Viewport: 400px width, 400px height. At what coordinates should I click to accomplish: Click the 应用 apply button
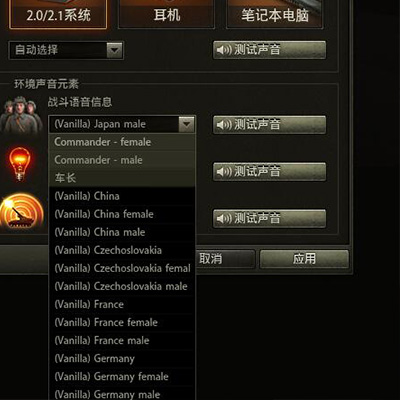304,259
